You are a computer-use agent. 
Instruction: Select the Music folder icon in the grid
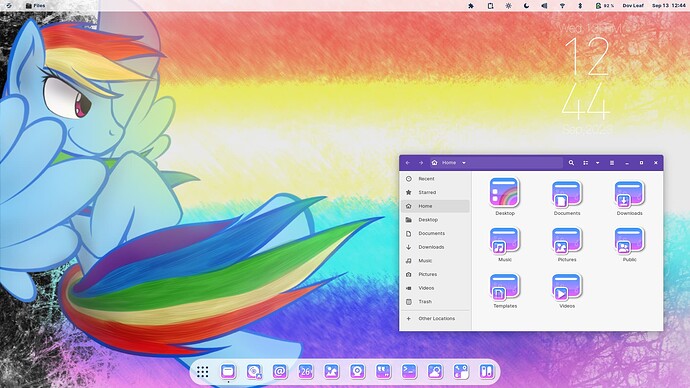(x=505, y=241)
